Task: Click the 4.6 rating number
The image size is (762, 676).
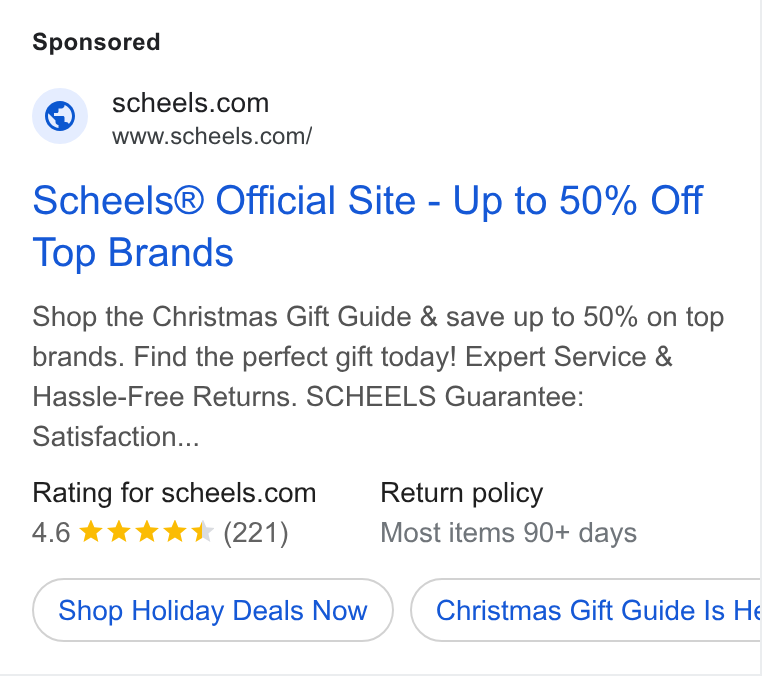Action: (x=51, y=533)
